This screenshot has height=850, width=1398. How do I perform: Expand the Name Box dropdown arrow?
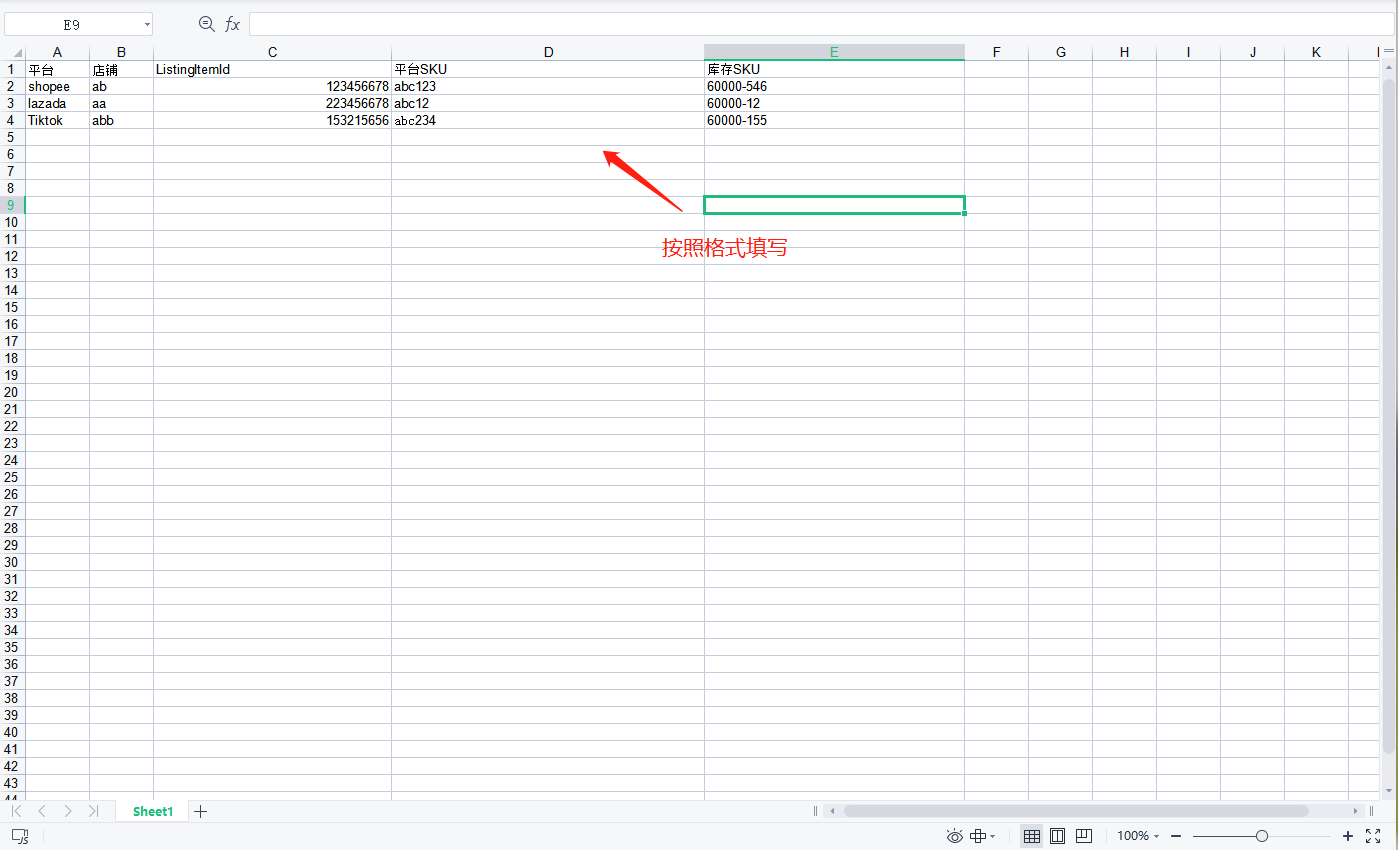coord(147,24)
